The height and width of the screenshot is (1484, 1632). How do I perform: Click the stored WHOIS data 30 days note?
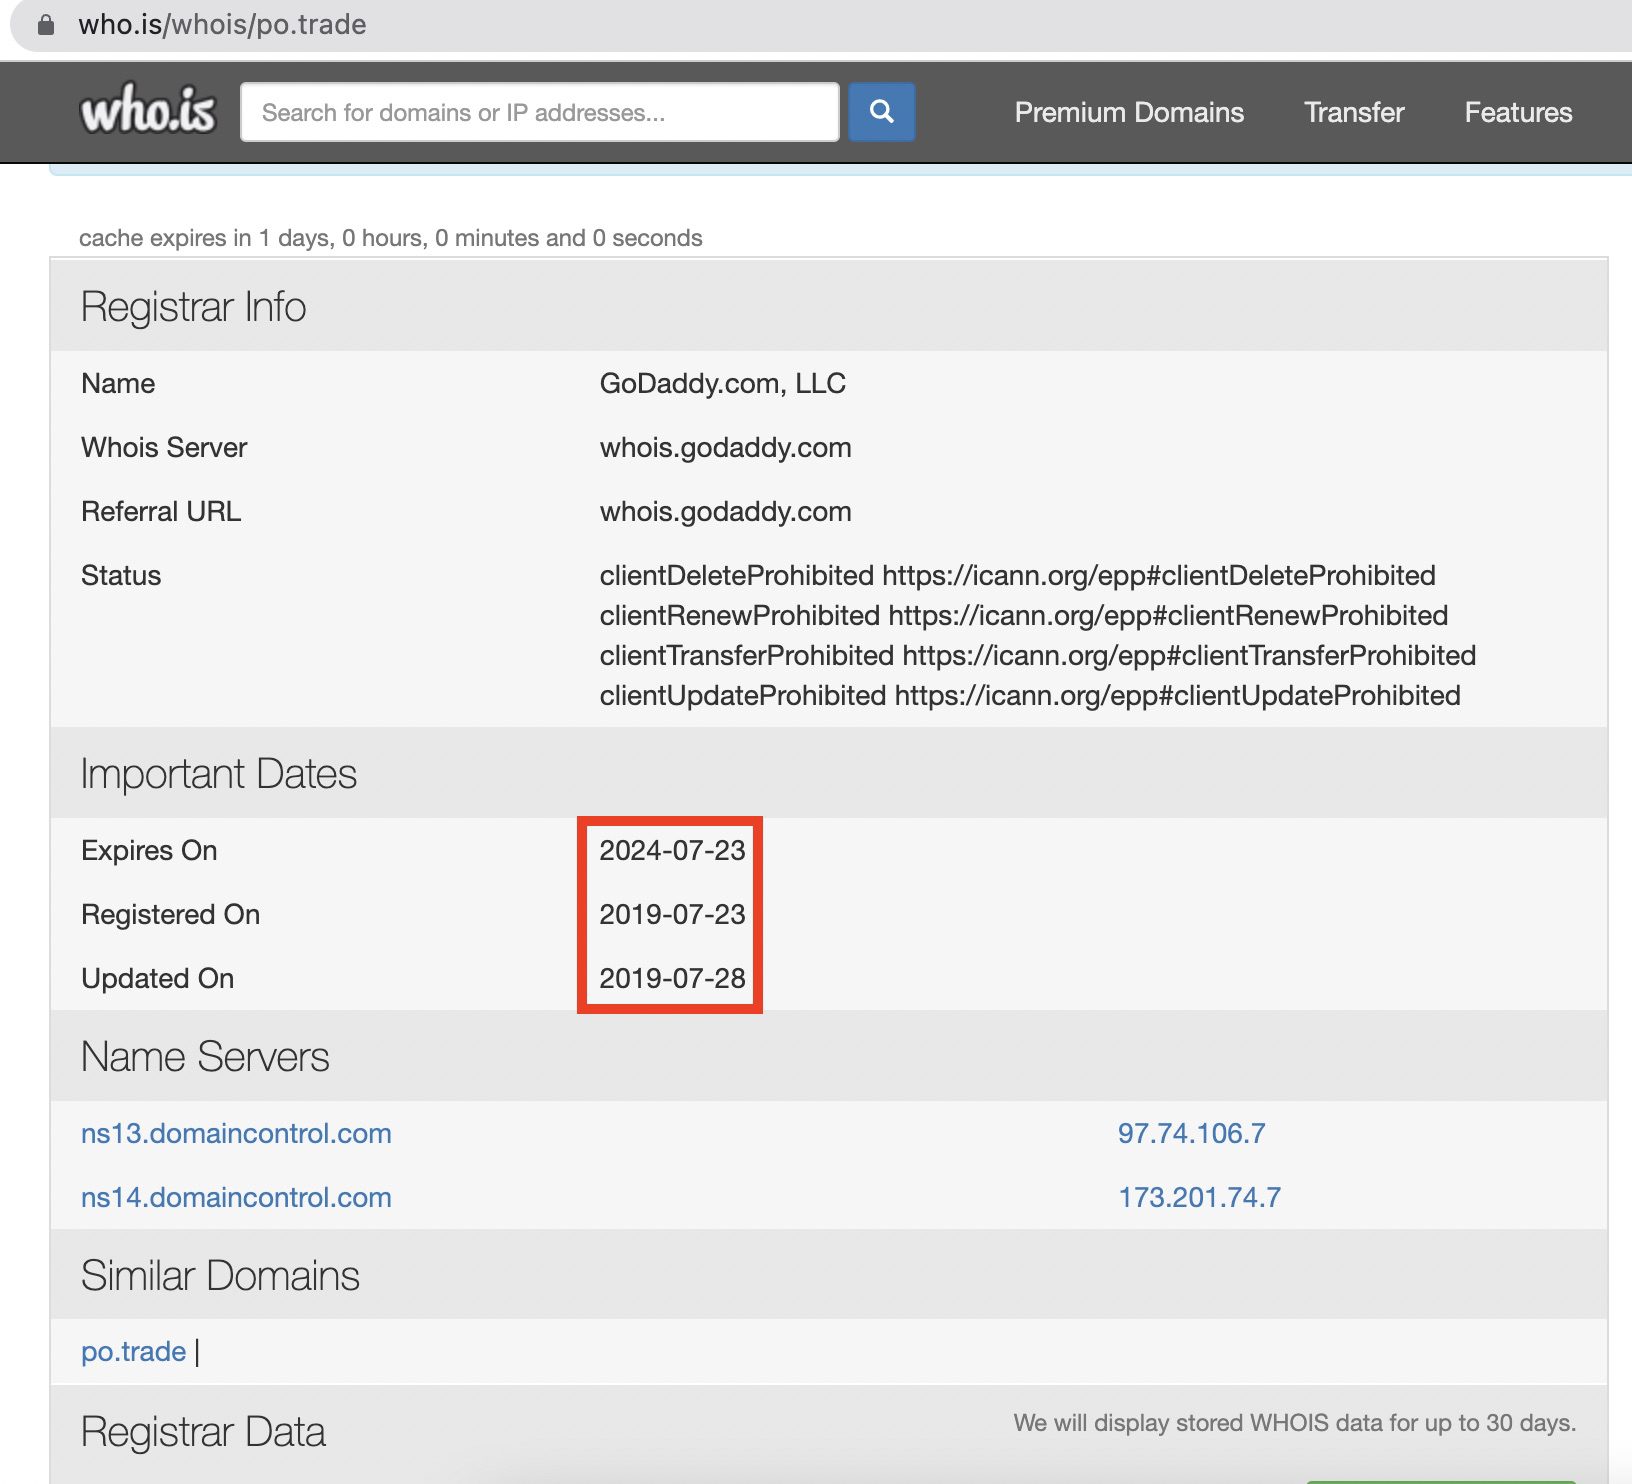click(x=1294, y=1422)
